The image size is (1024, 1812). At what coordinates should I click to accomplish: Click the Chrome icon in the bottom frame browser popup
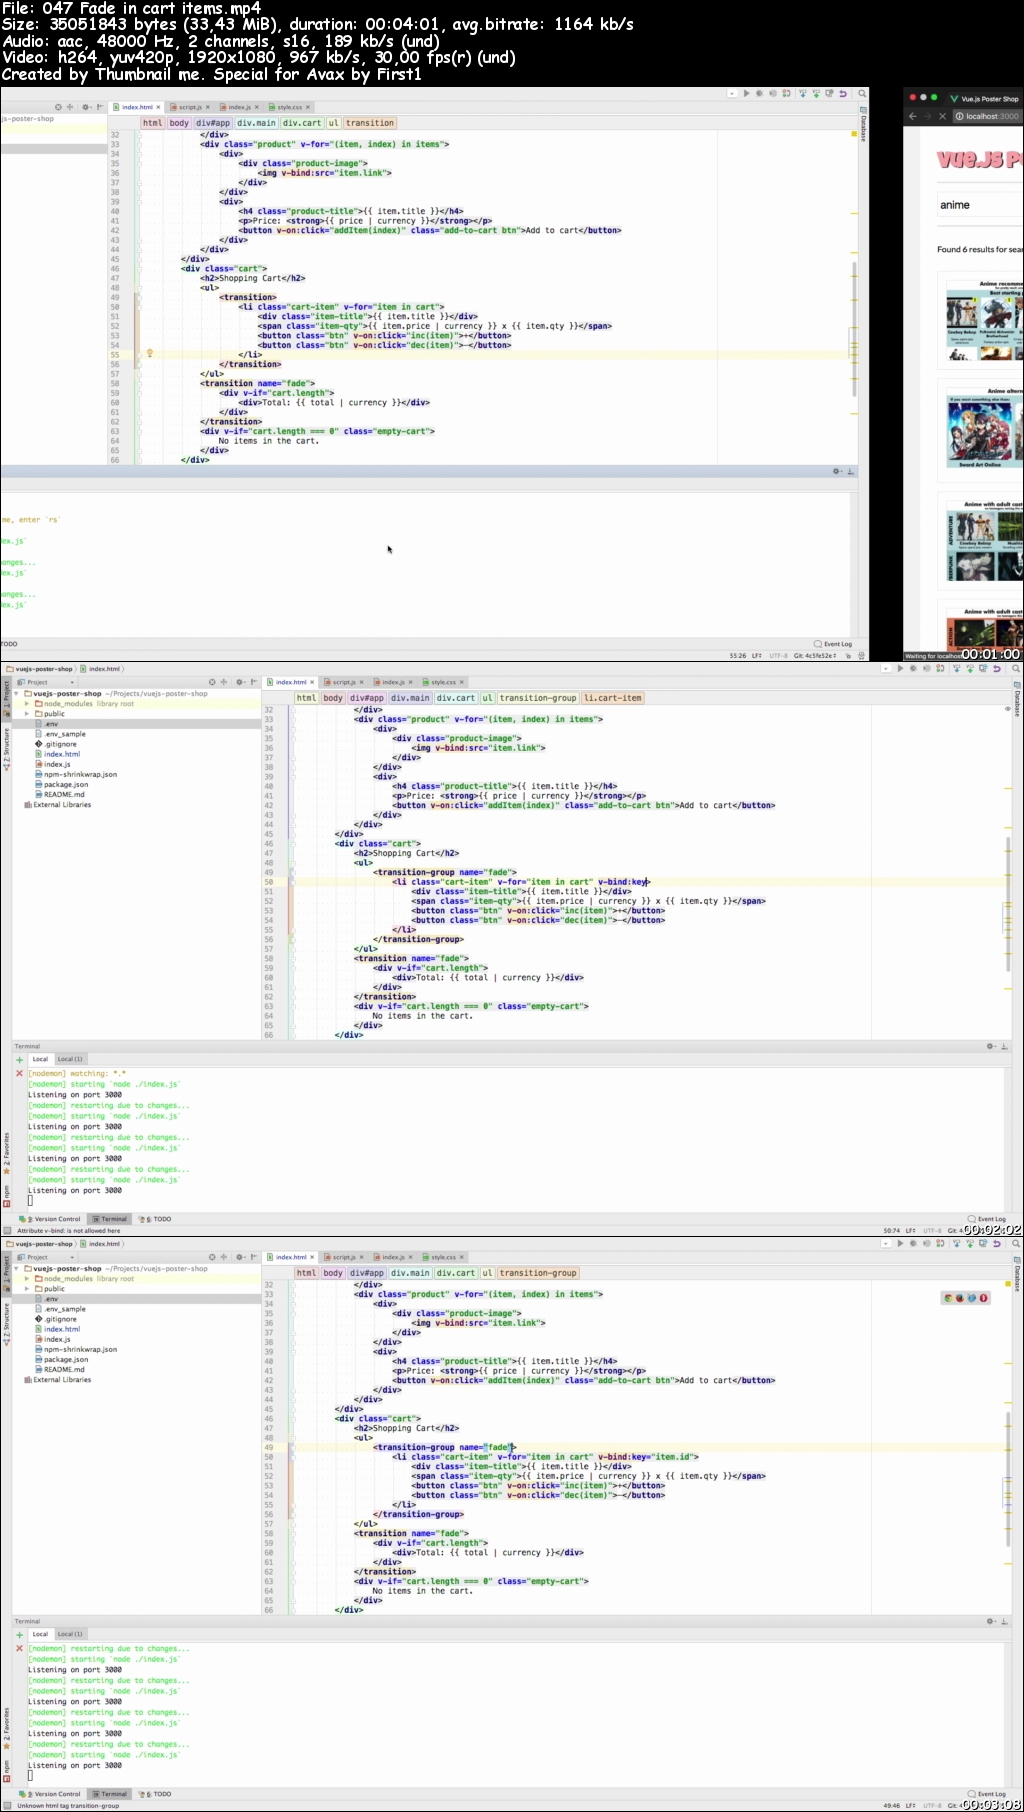click(948, 1298)
